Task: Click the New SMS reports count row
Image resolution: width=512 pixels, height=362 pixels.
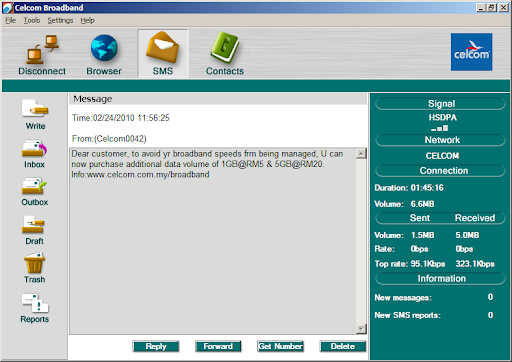Action: click(434, 315)
